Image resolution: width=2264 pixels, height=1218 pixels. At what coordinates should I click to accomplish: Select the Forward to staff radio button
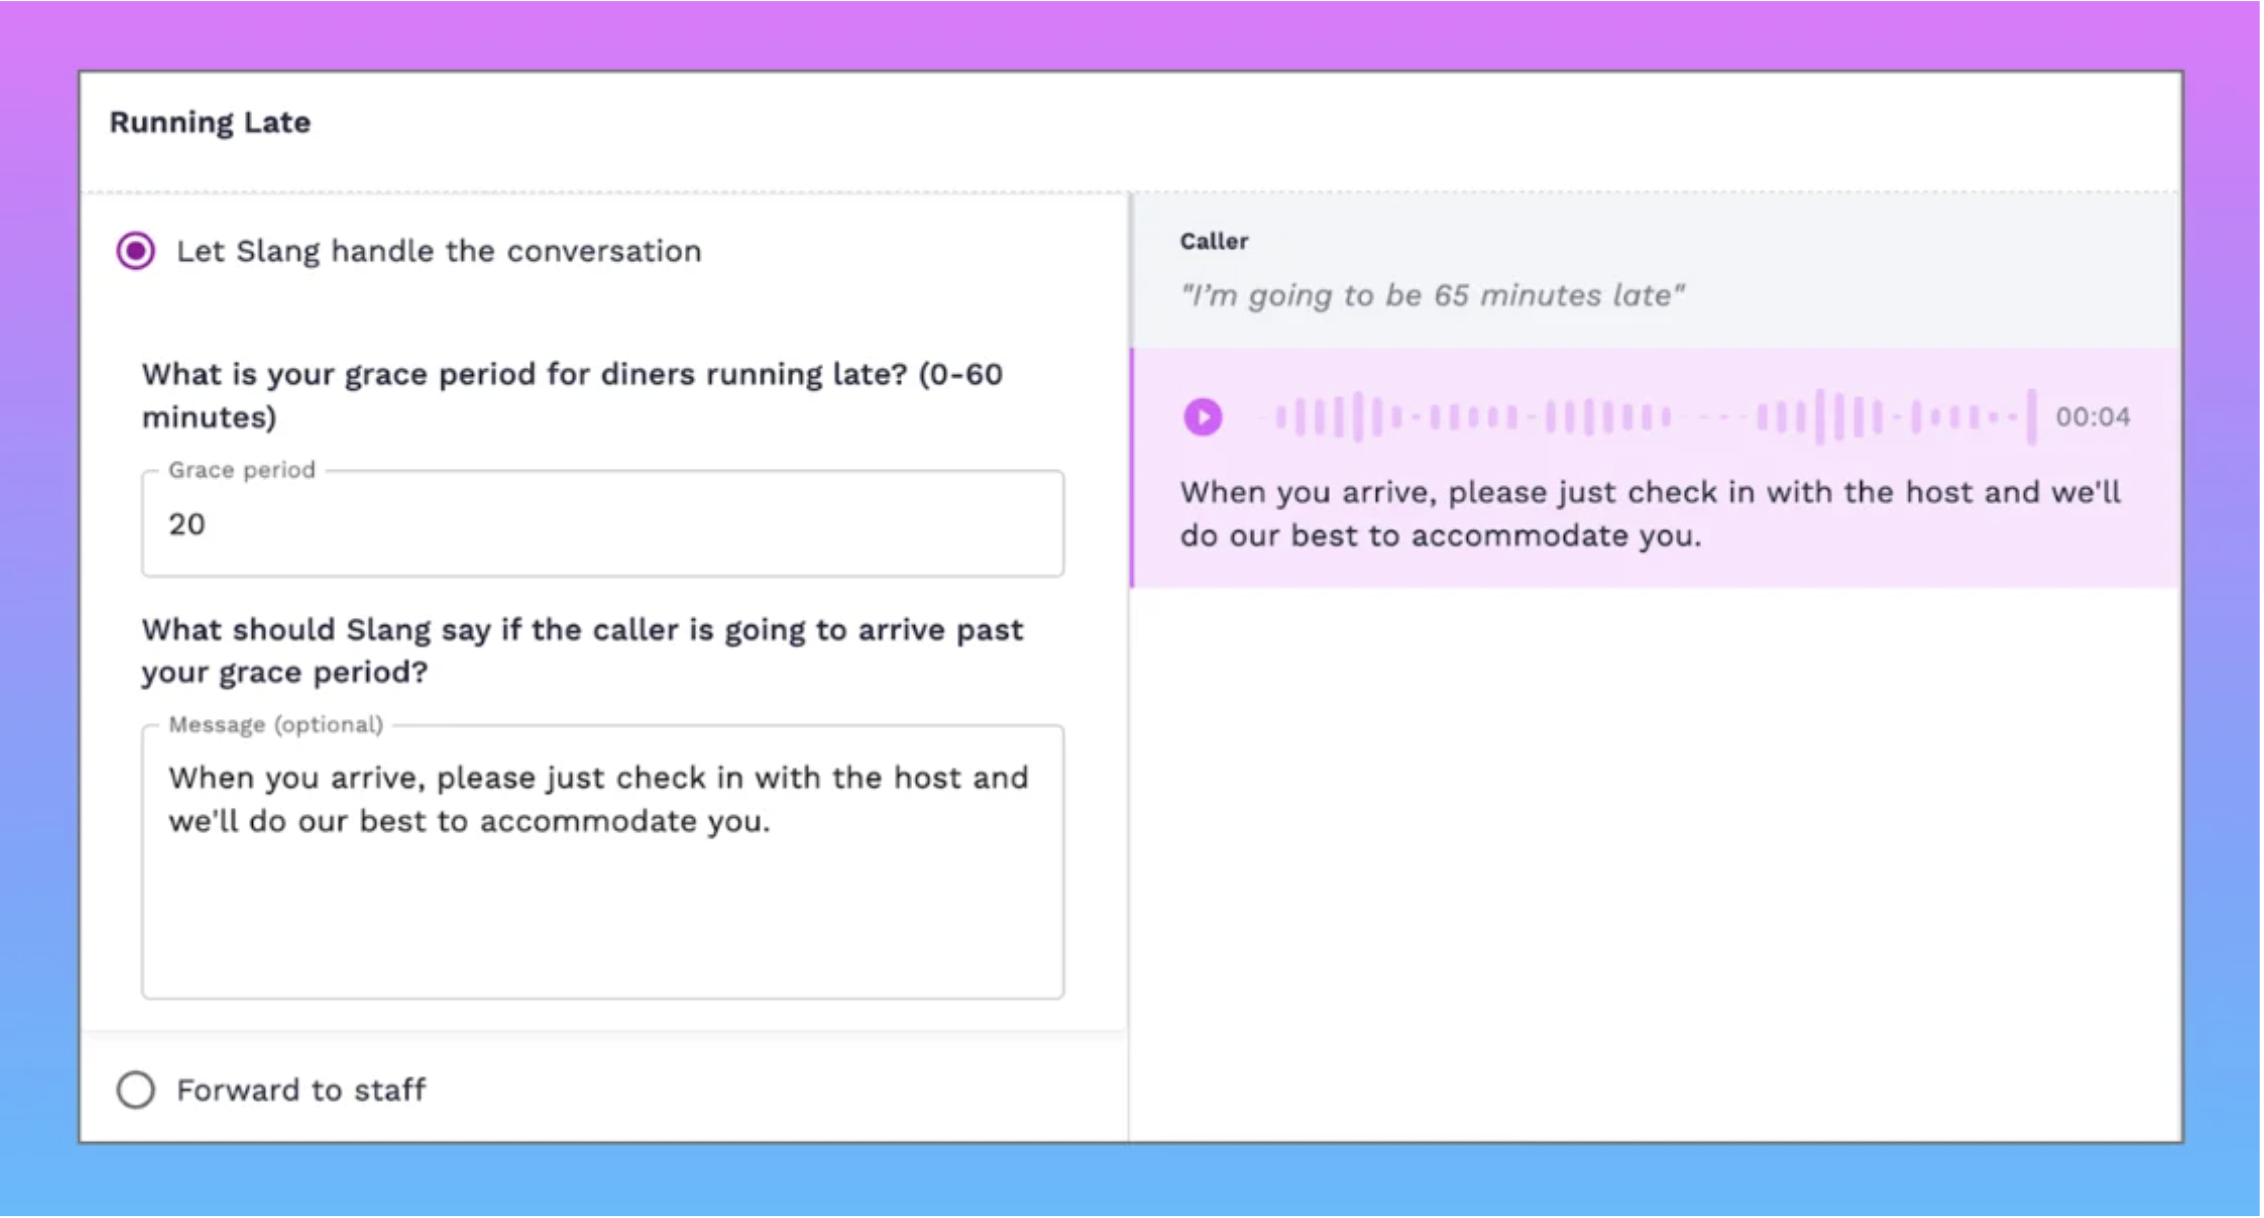pos(136,1090)
